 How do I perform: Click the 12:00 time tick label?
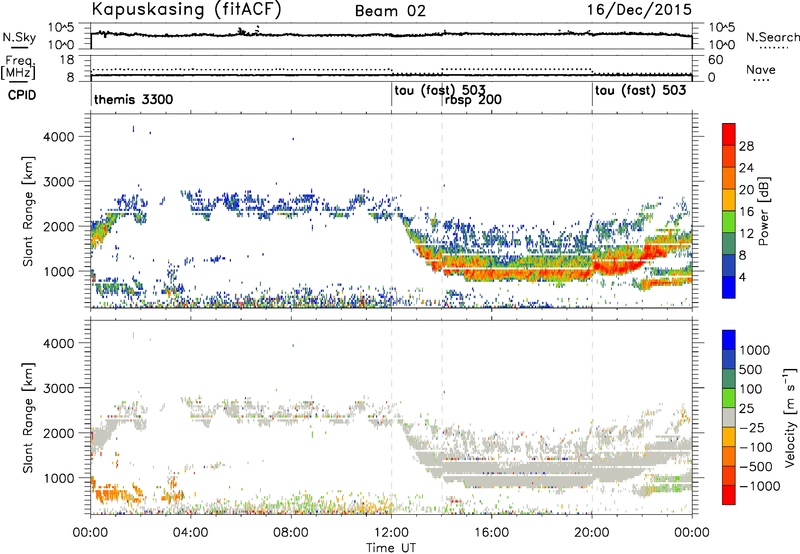coord(391,533)
